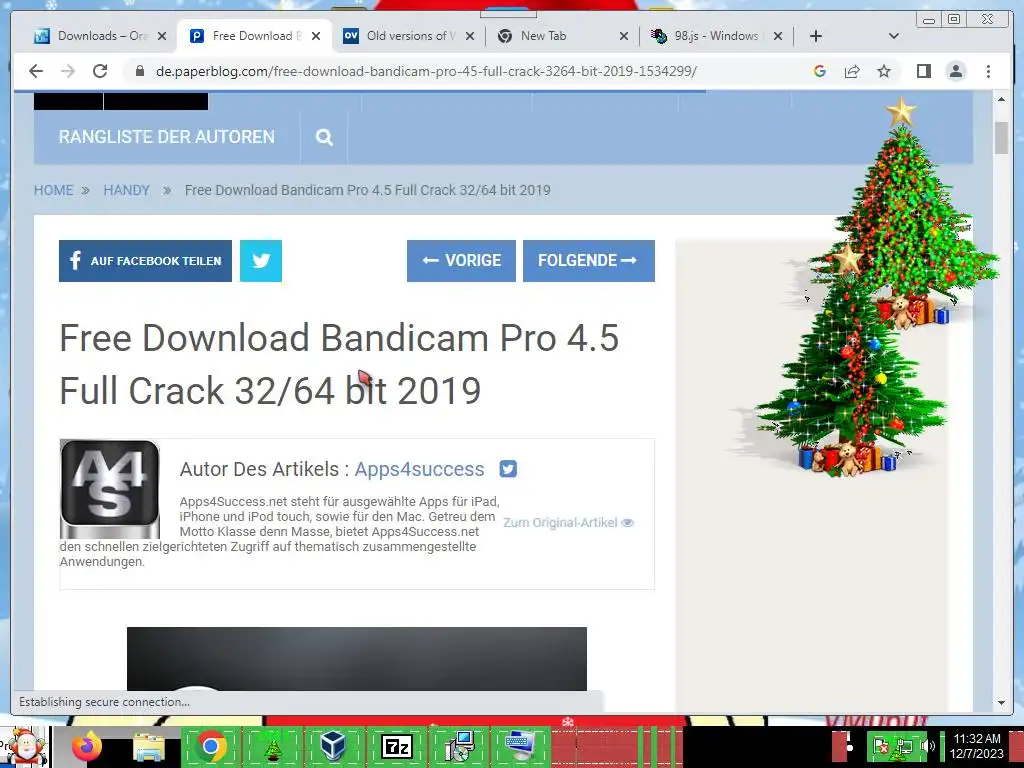Share article via the Twitter button
The width and height of the screenshot is (1024, 768).
point(261,261)
